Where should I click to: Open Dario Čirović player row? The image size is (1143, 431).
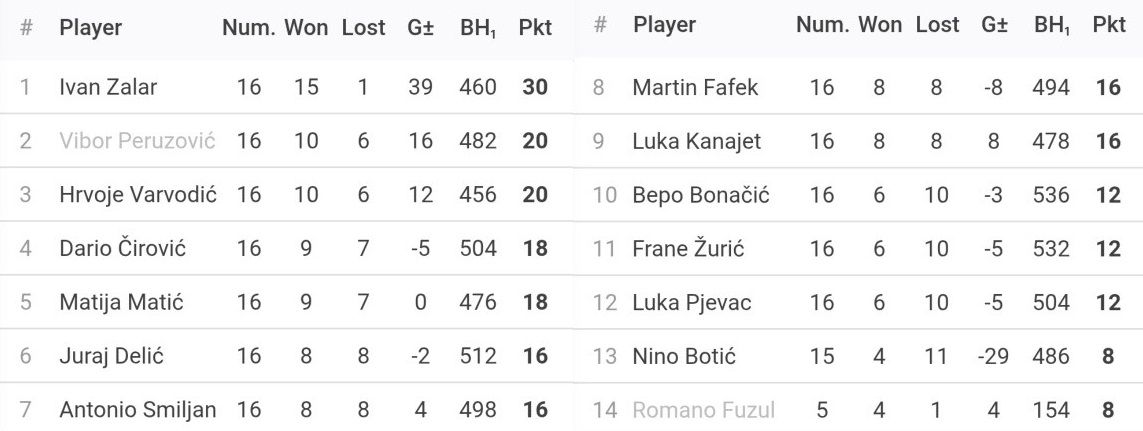tap(122, 248)
